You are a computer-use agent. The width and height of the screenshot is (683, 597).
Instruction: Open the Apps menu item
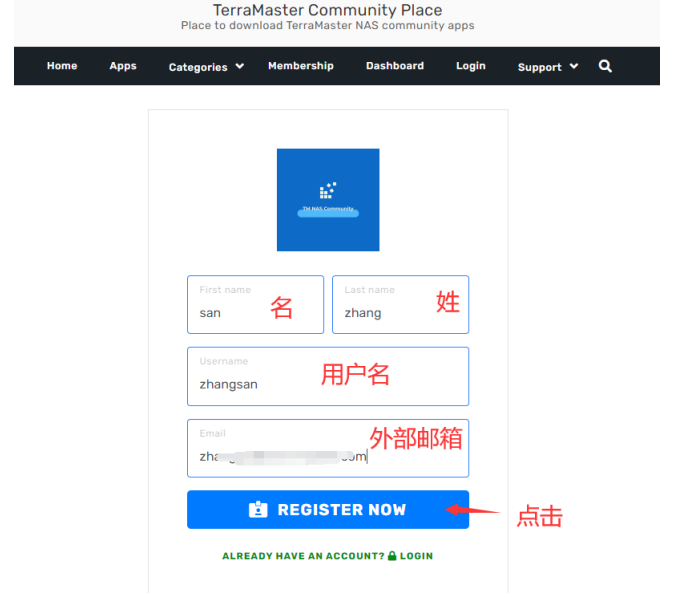click(x=123, y=66)
